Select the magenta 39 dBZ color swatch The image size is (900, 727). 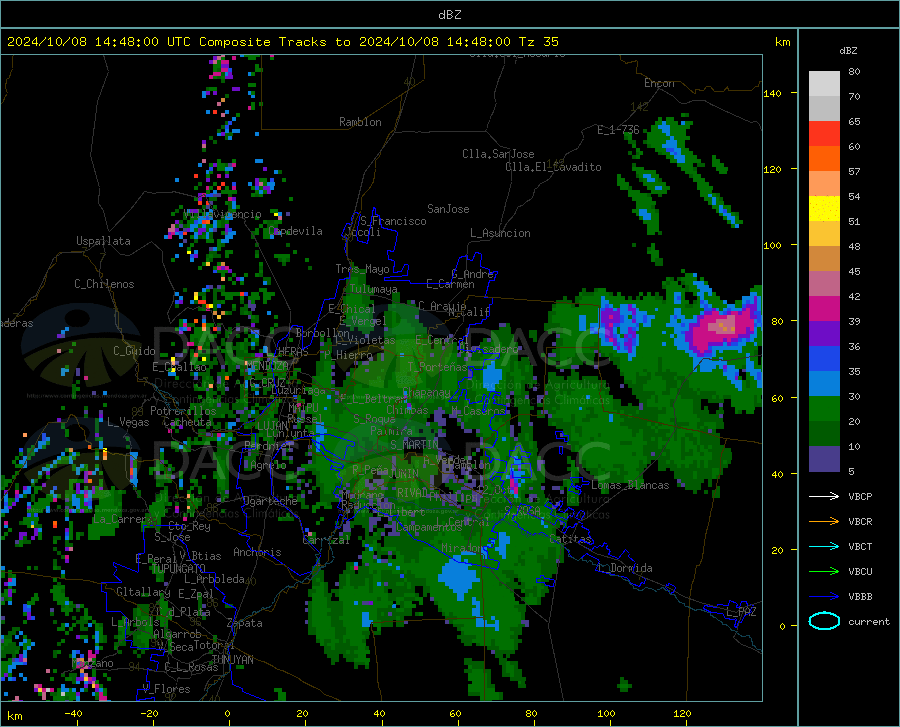click(824, 309)
